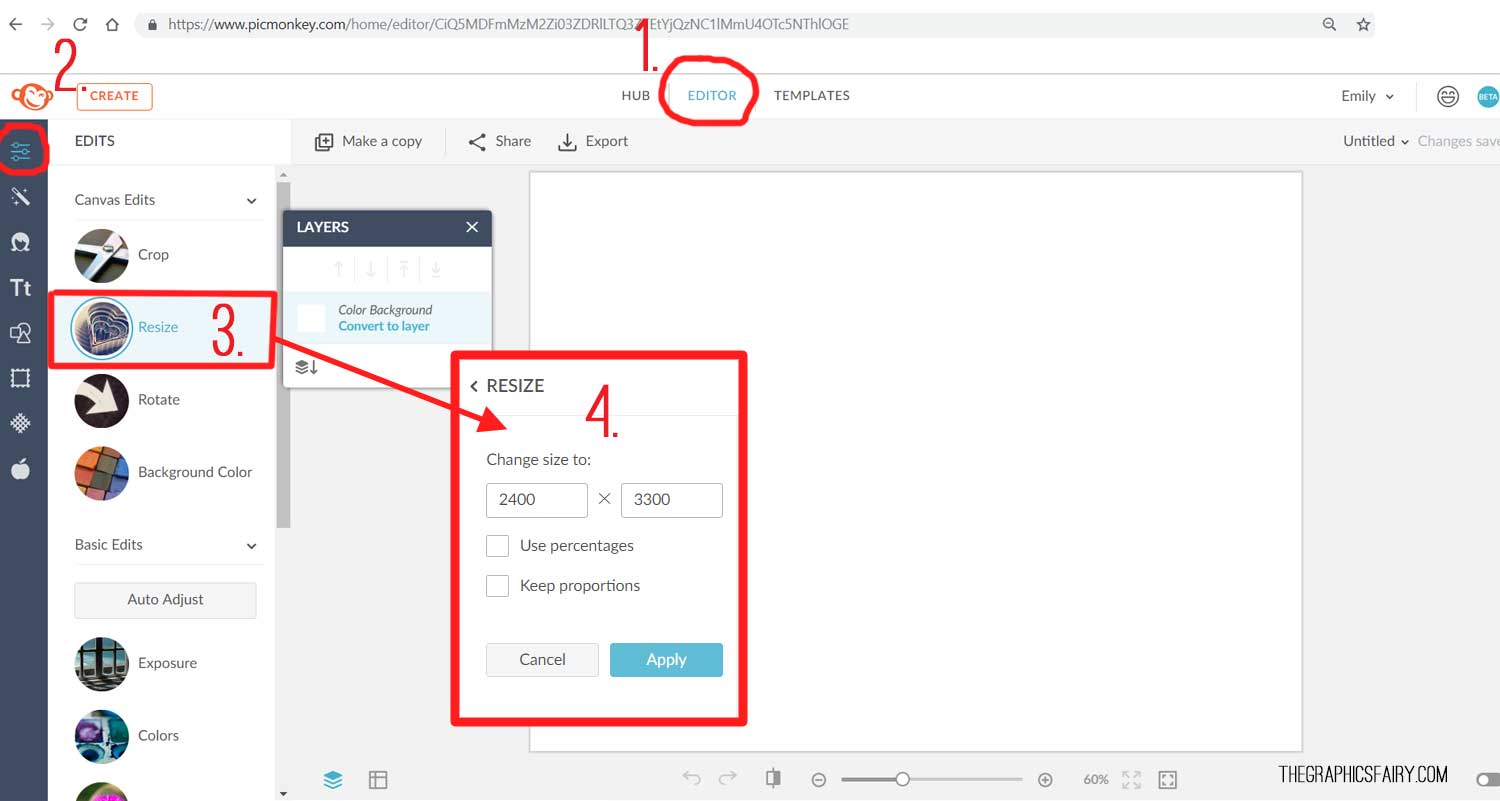Click the zoom level slider handle
1500x801 pixels.
click(902, 779)
